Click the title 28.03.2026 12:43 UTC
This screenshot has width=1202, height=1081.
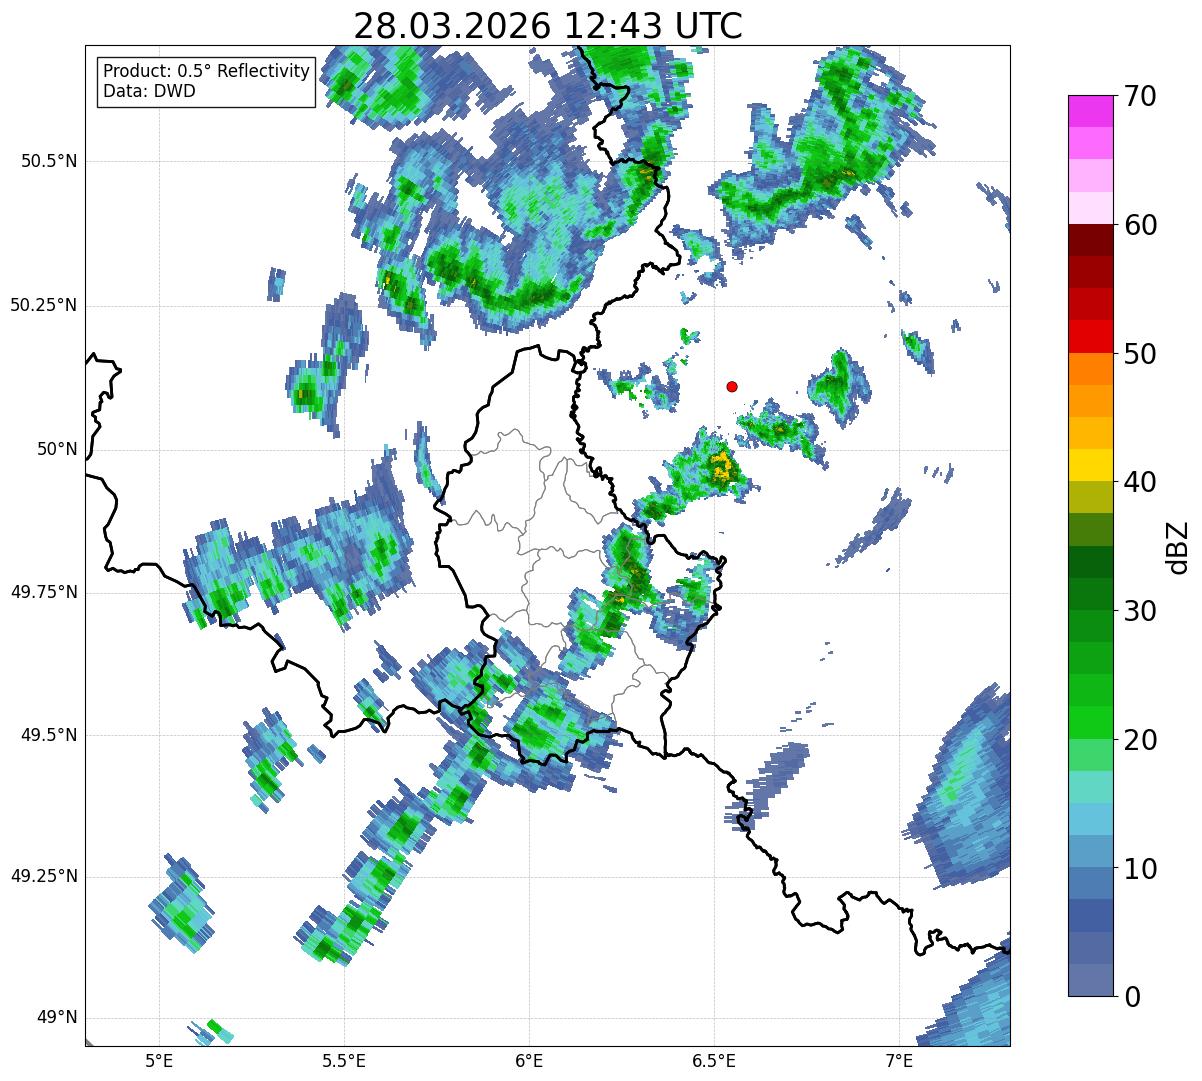tap(548, 26)
